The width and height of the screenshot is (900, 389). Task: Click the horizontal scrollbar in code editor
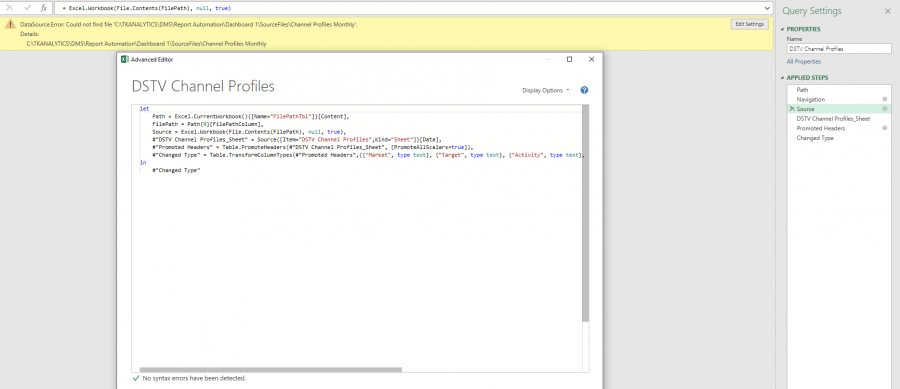click(271, 369)
